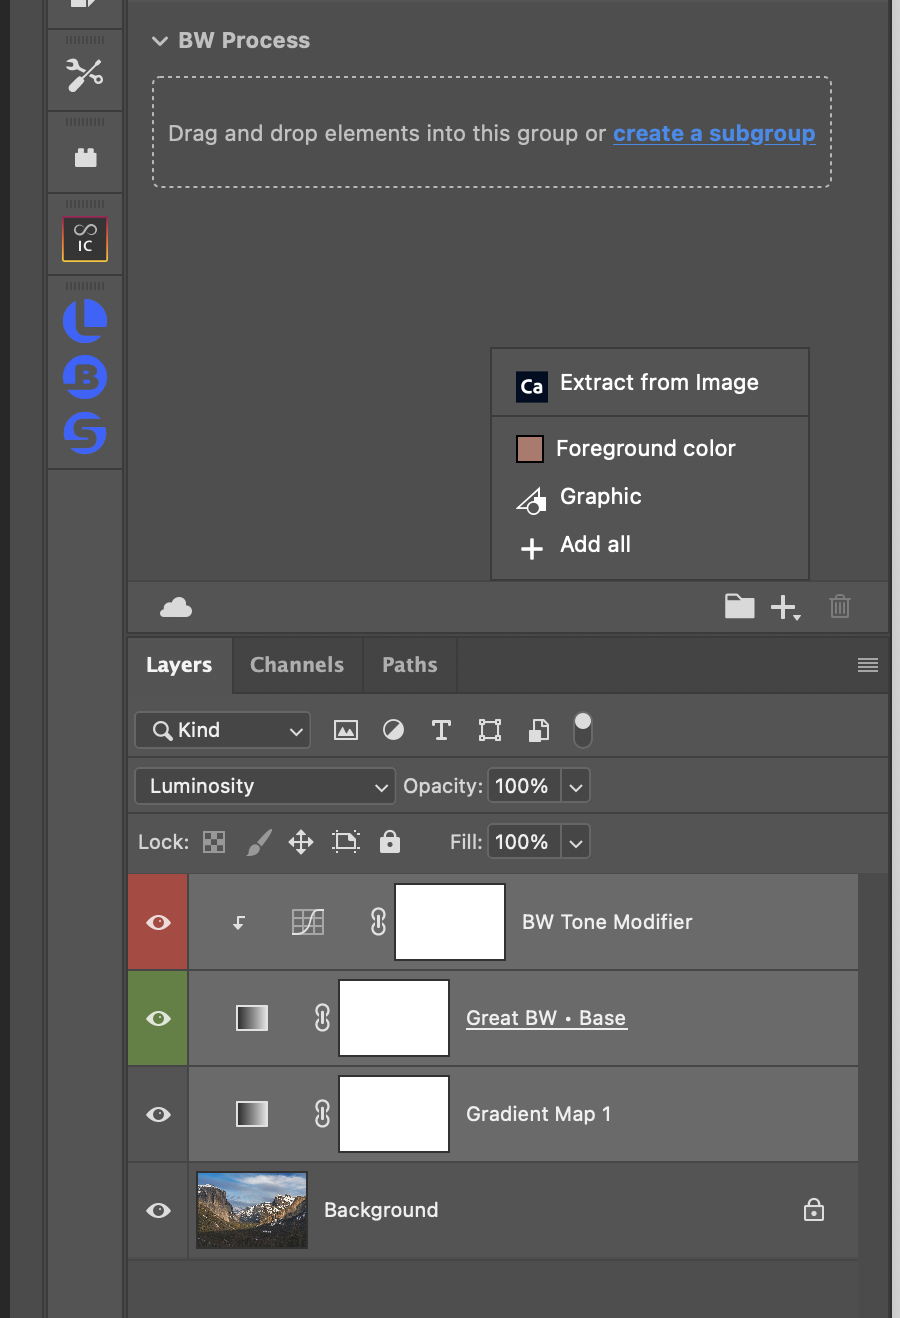This screenshot has width=900, height=1318.
Task: Collapse the BW Process group
Action: pyautogui.click(x=159, y=41)
